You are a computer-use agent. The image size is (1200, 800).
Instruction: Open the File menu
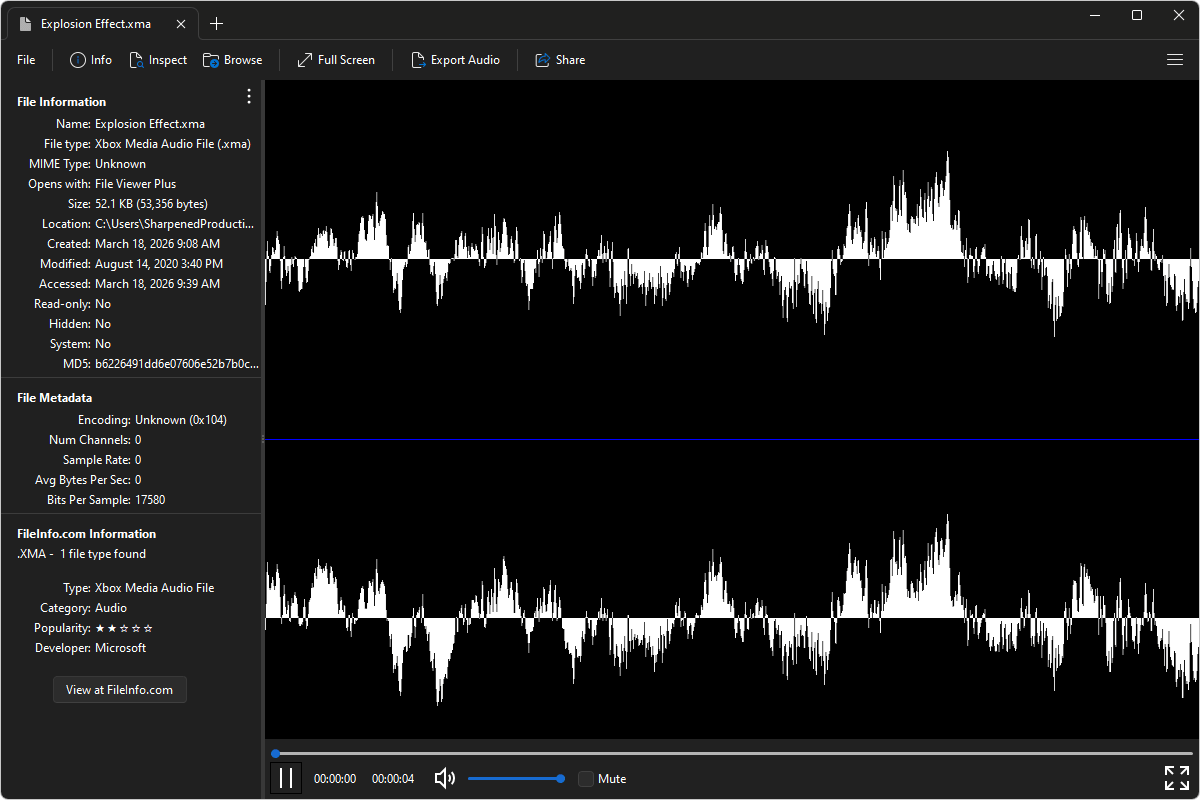click(x=25, y=59)
